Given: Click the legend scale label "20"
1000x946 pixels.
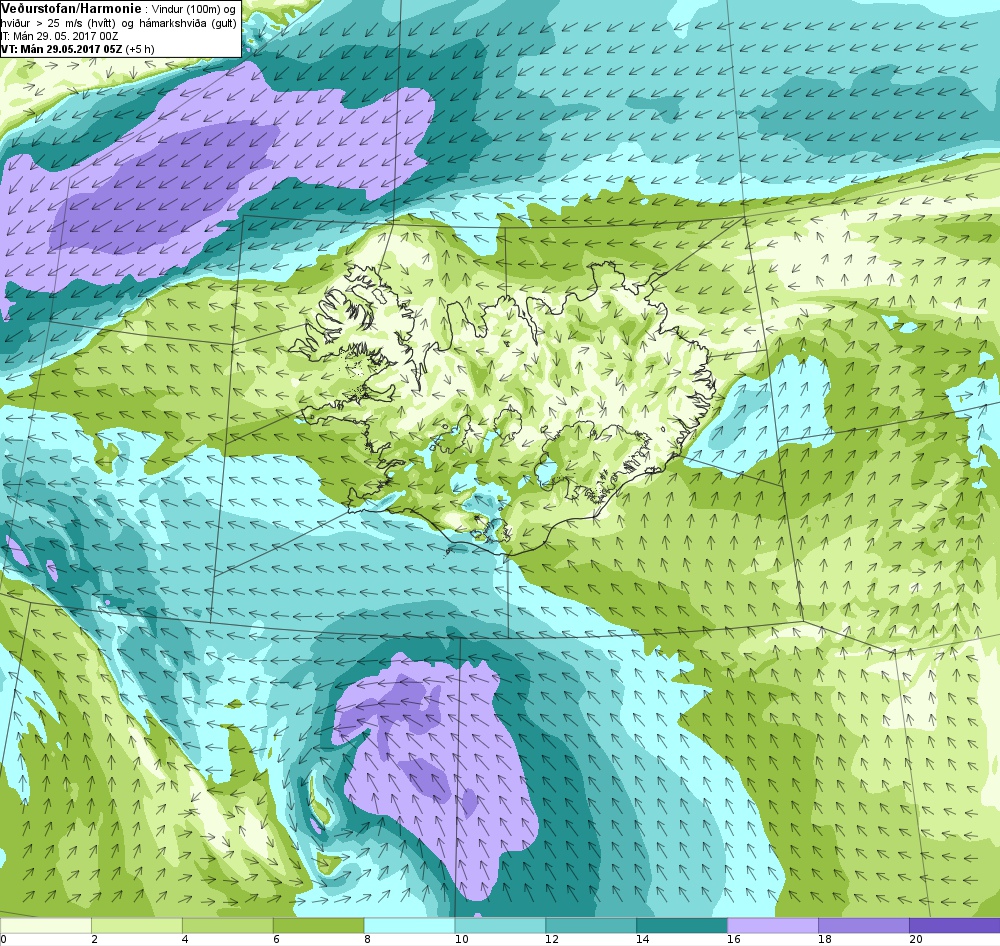Looking at the screenshot, I should click(916, 939).
